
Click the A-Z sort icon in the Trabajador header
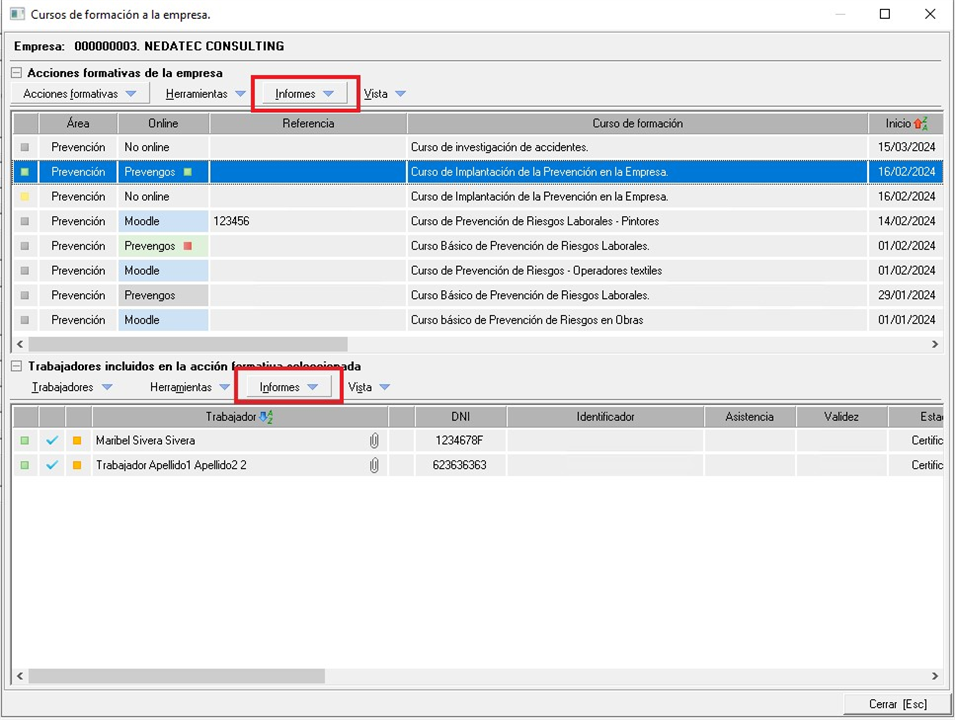[x=266, y=417]
